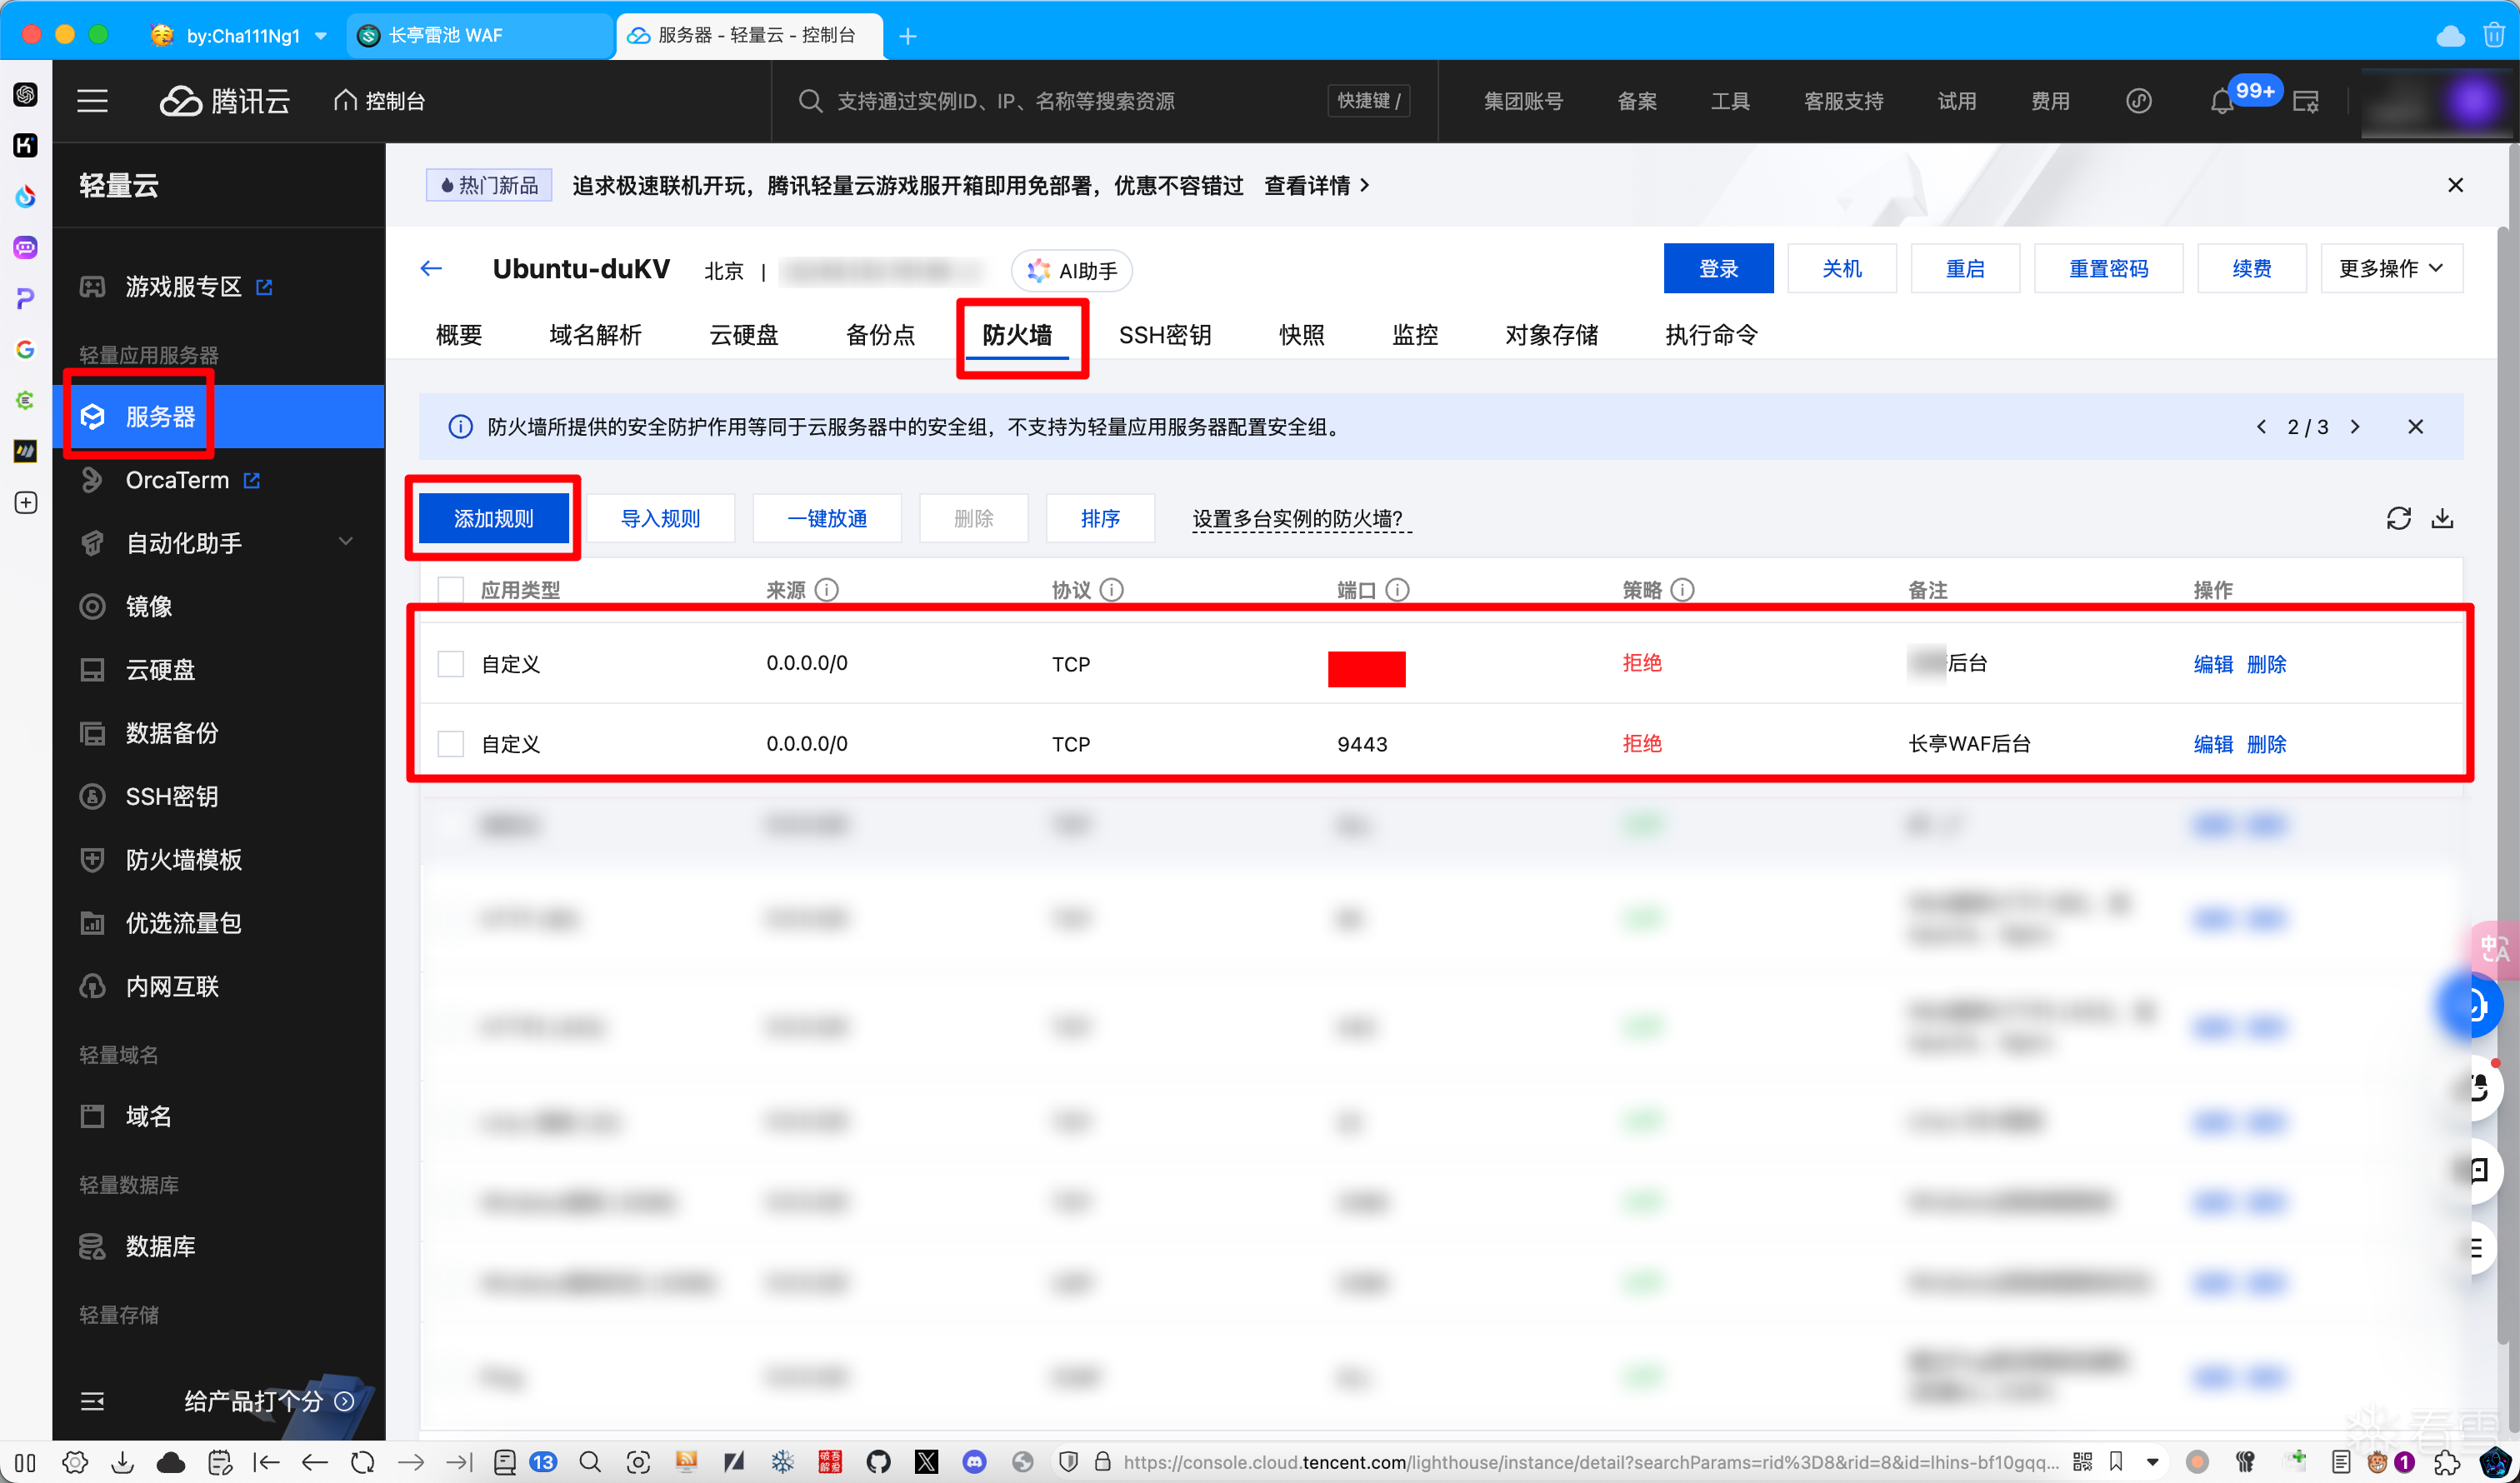Screen dimensions: 2520x1483
Task: Open the 执行命令 tab
Action: tap(1711, 334)
